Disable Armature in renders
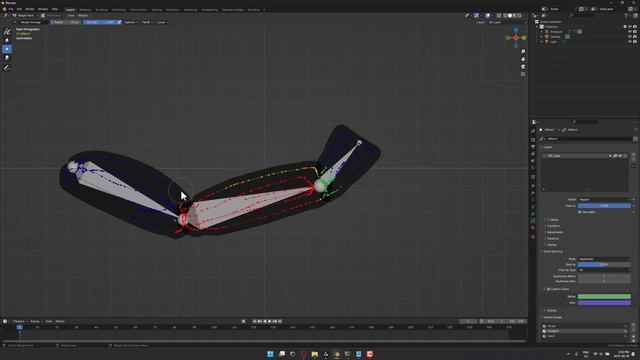 pyautogui.click(x=635, y=31)
